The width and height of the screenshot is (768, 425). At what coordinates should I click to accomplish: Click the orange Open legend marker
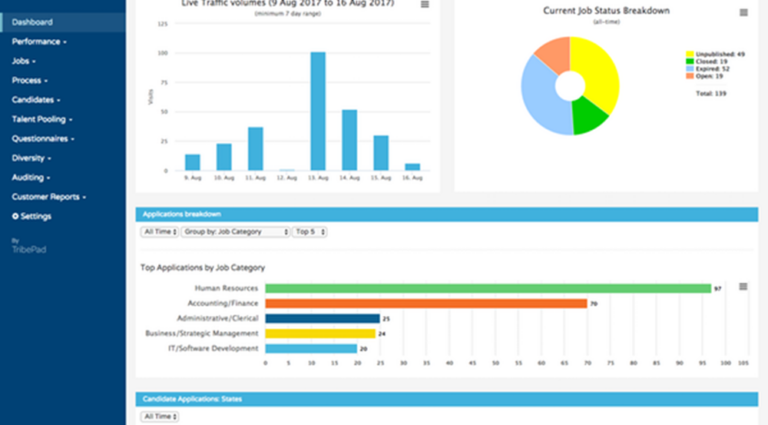tap(689, 76)
